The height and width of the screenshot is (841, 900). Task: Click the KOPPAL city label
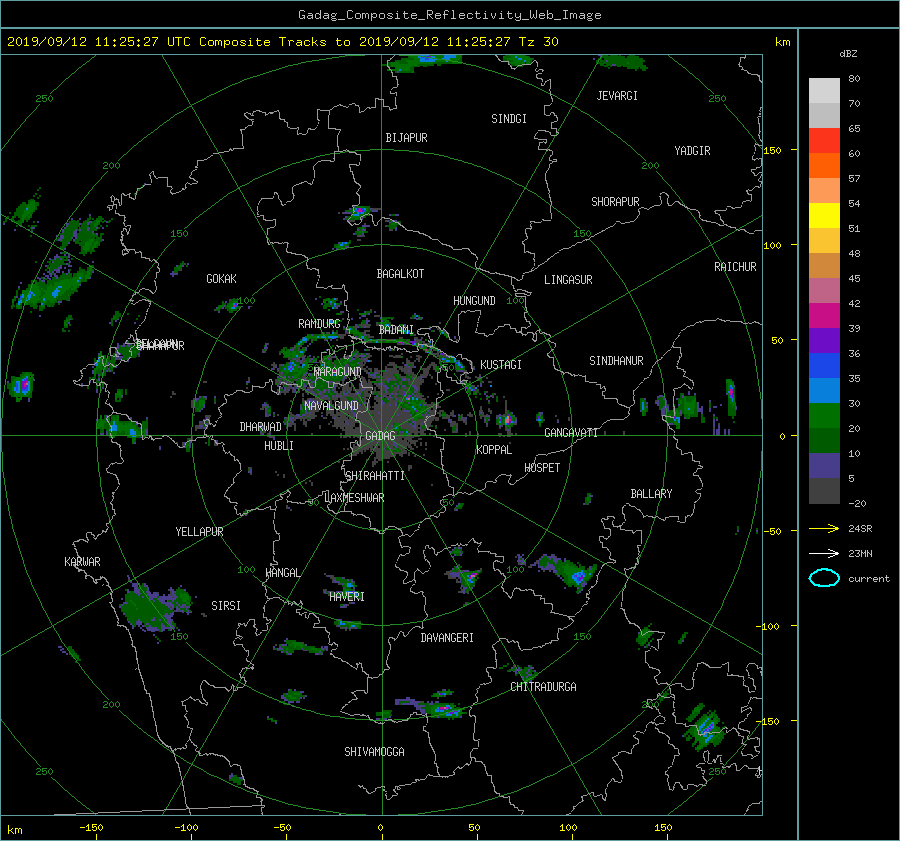(x=494, y=450)
